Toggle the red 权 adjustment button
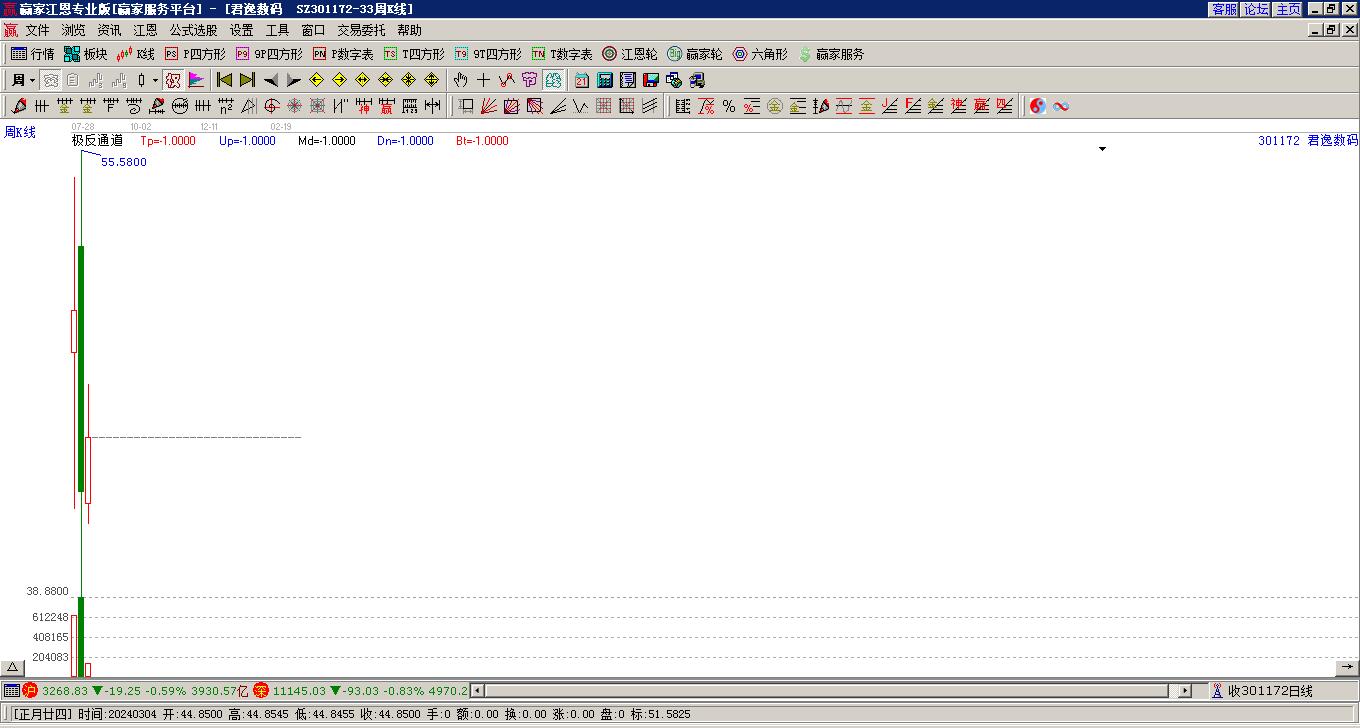Screen dimensions: 1360x728 pyautogui.click(x=173, y=80)
